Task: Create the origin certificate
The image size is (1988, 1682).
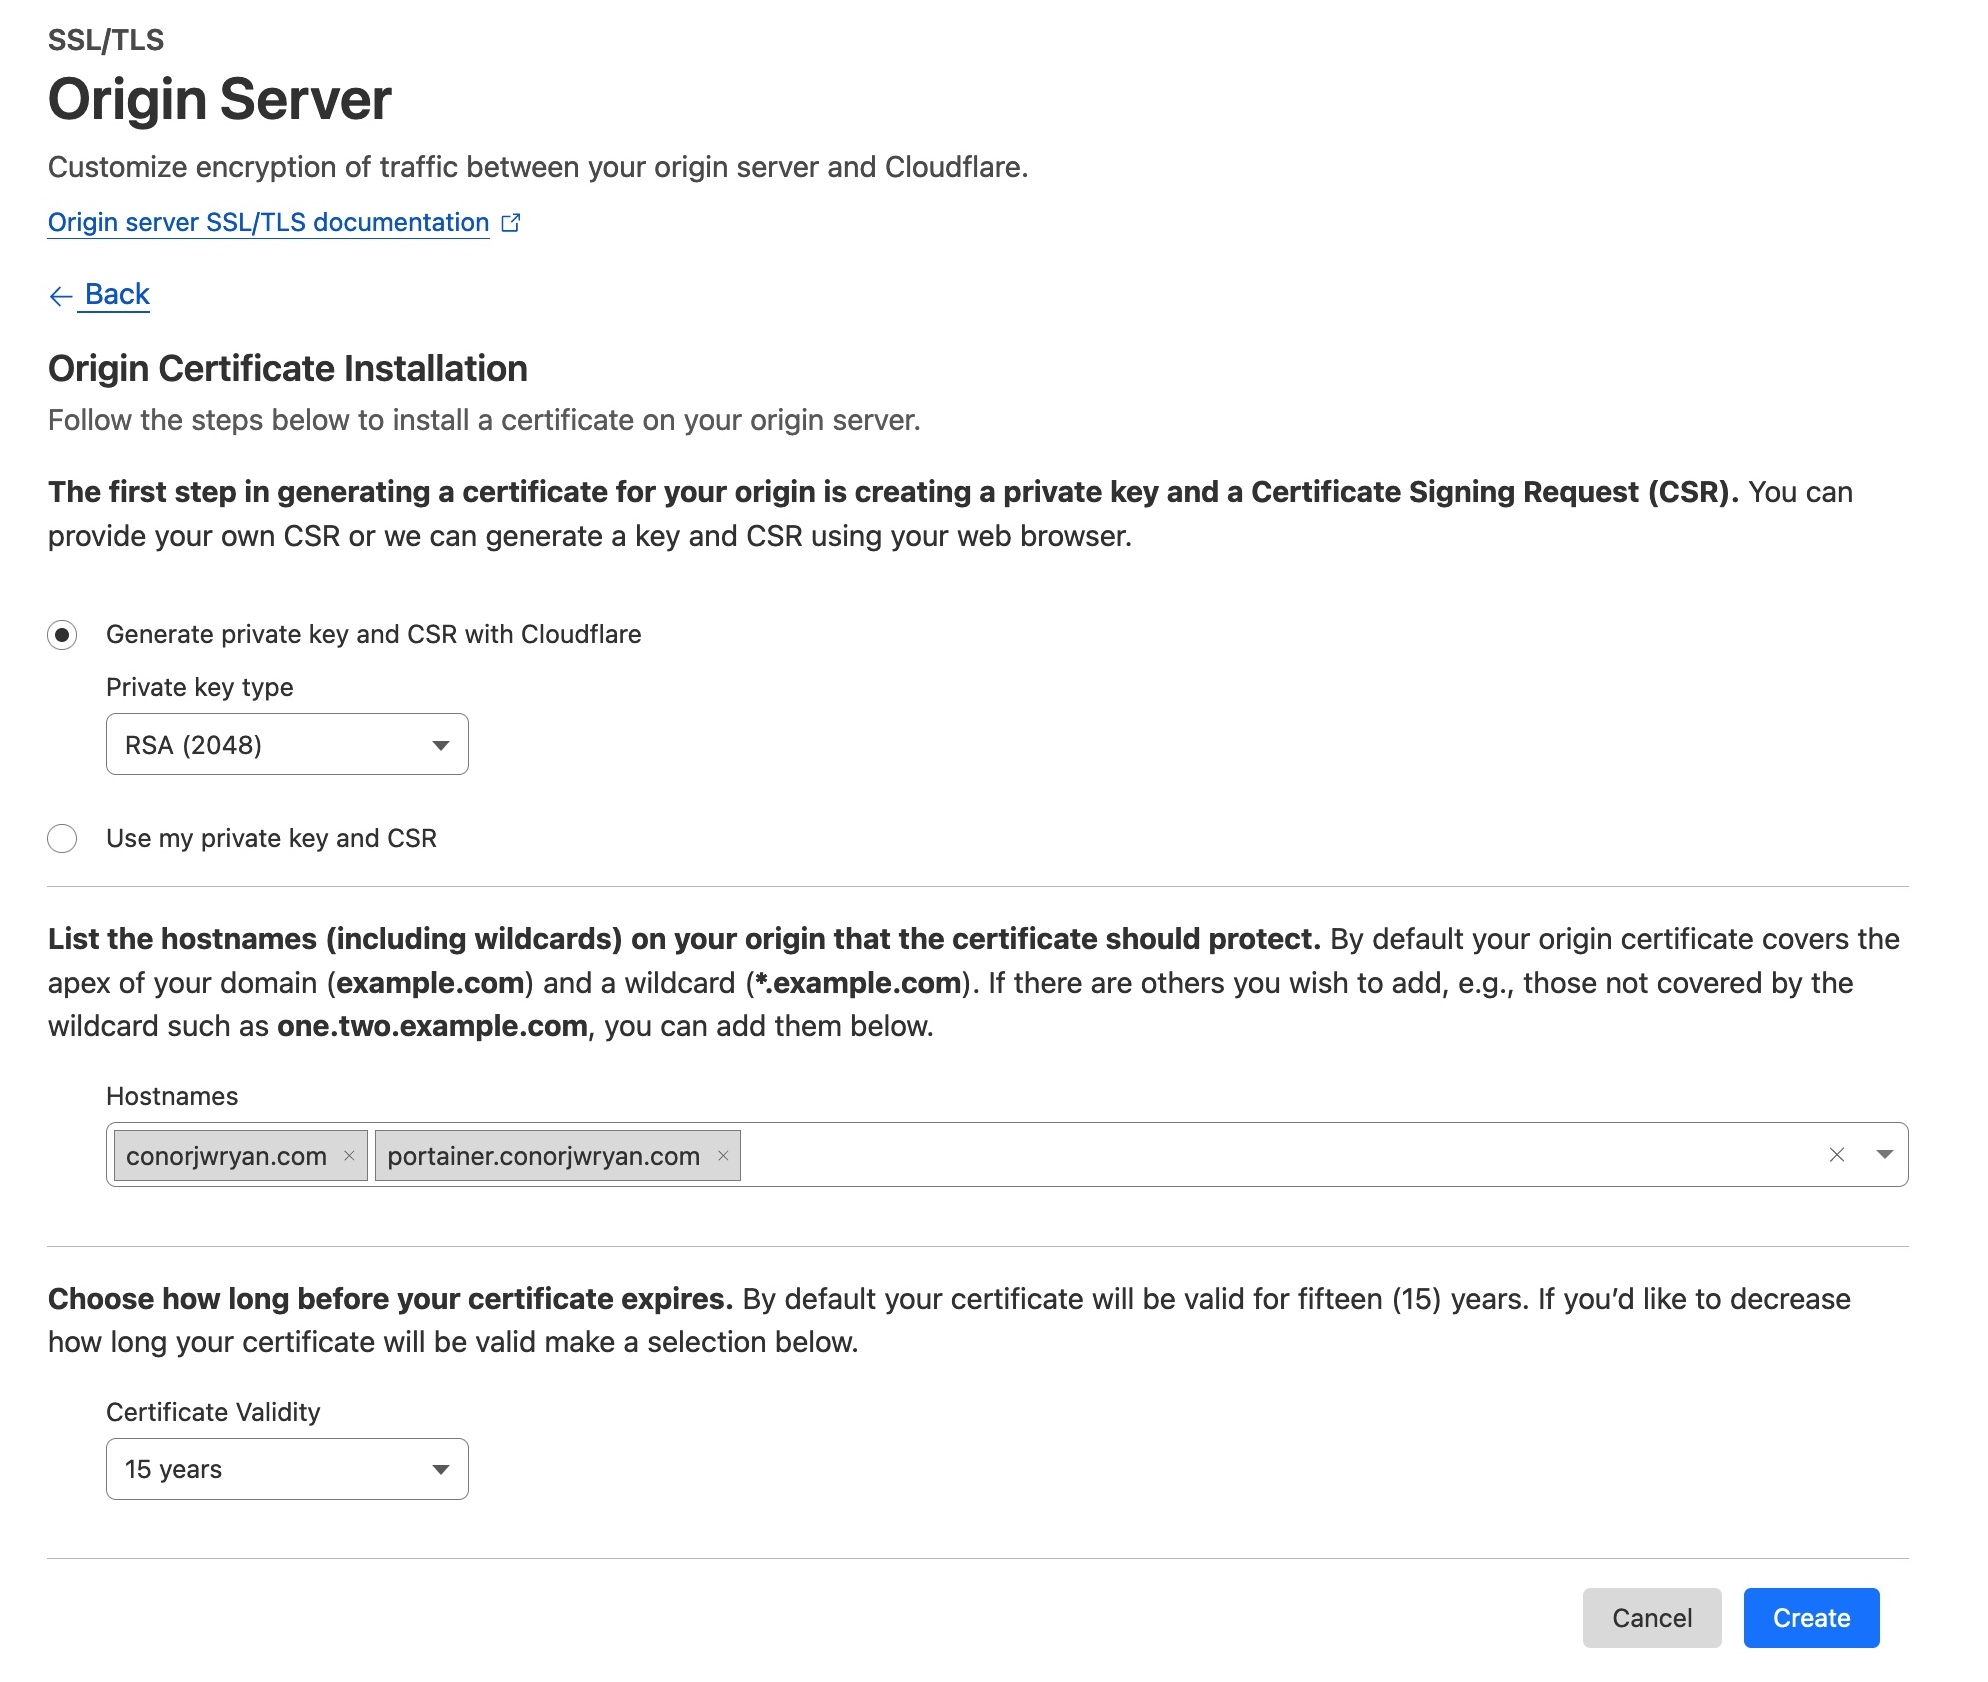Action: 1810,1617
